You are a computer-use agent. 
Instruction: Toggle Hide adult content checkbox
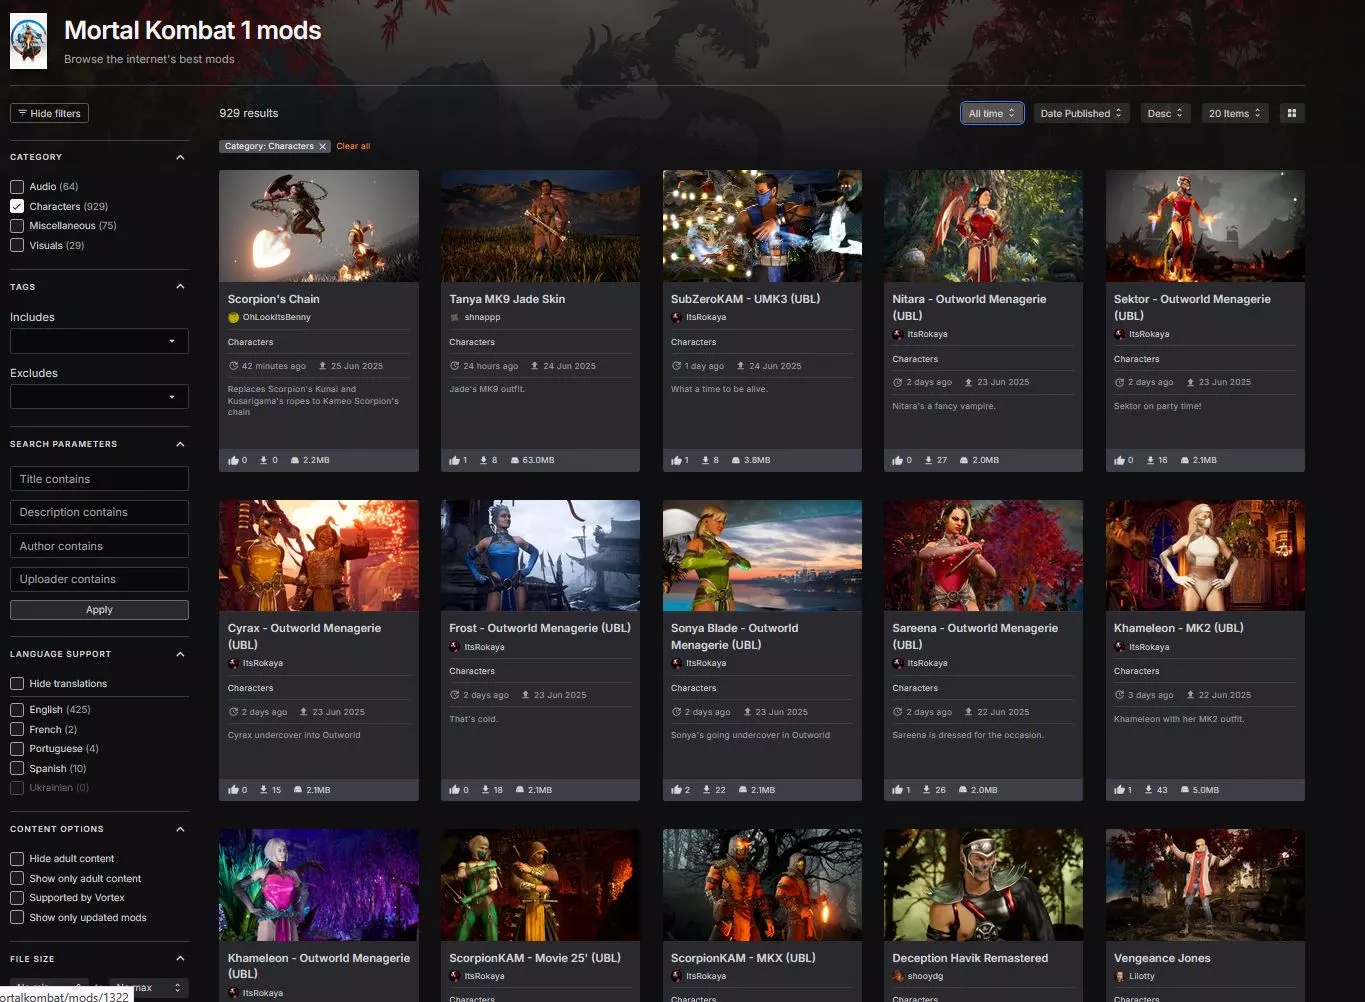tap(17, 859)
